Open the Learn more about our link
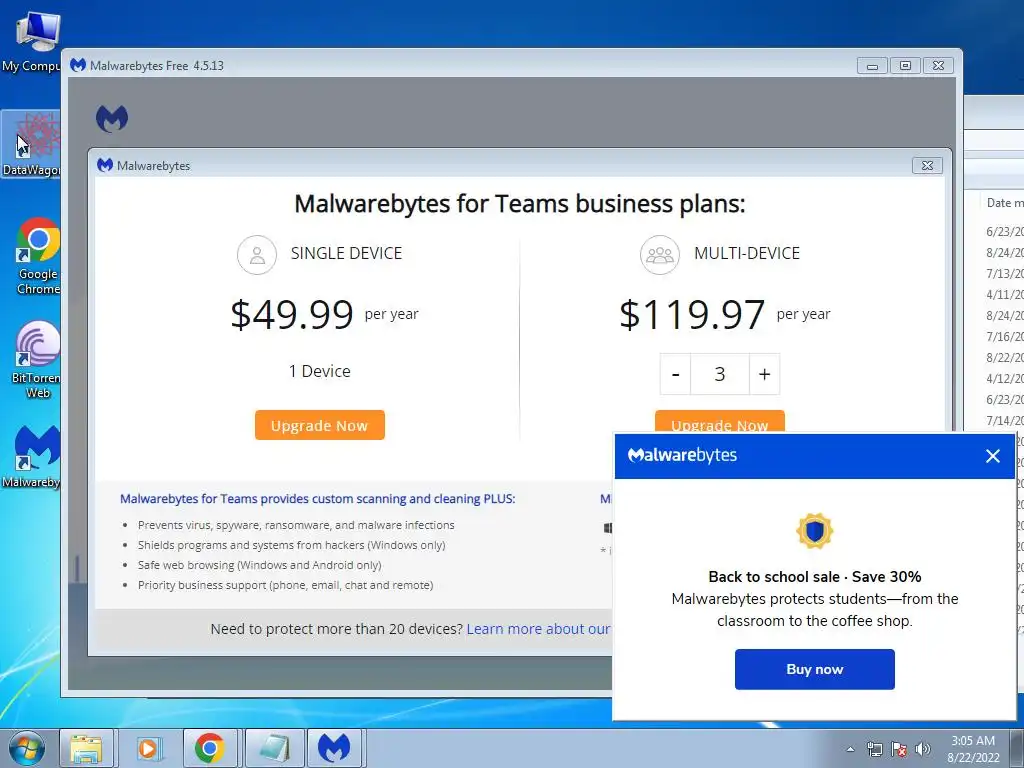 pyautogui.click(x=539, y=629)
